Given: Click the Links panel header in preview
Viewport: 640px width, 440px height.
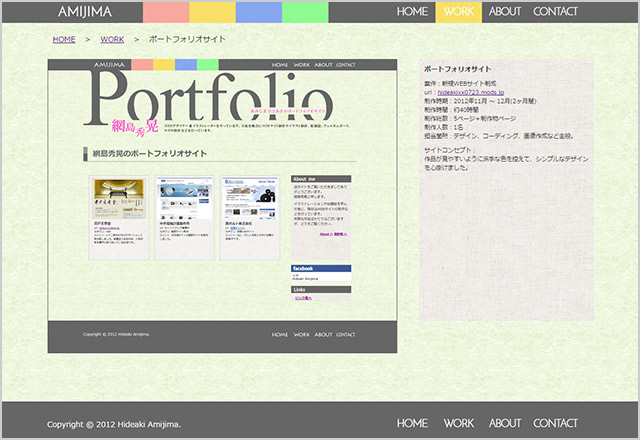Looking at the screenshot, I should tap(321, 289).
